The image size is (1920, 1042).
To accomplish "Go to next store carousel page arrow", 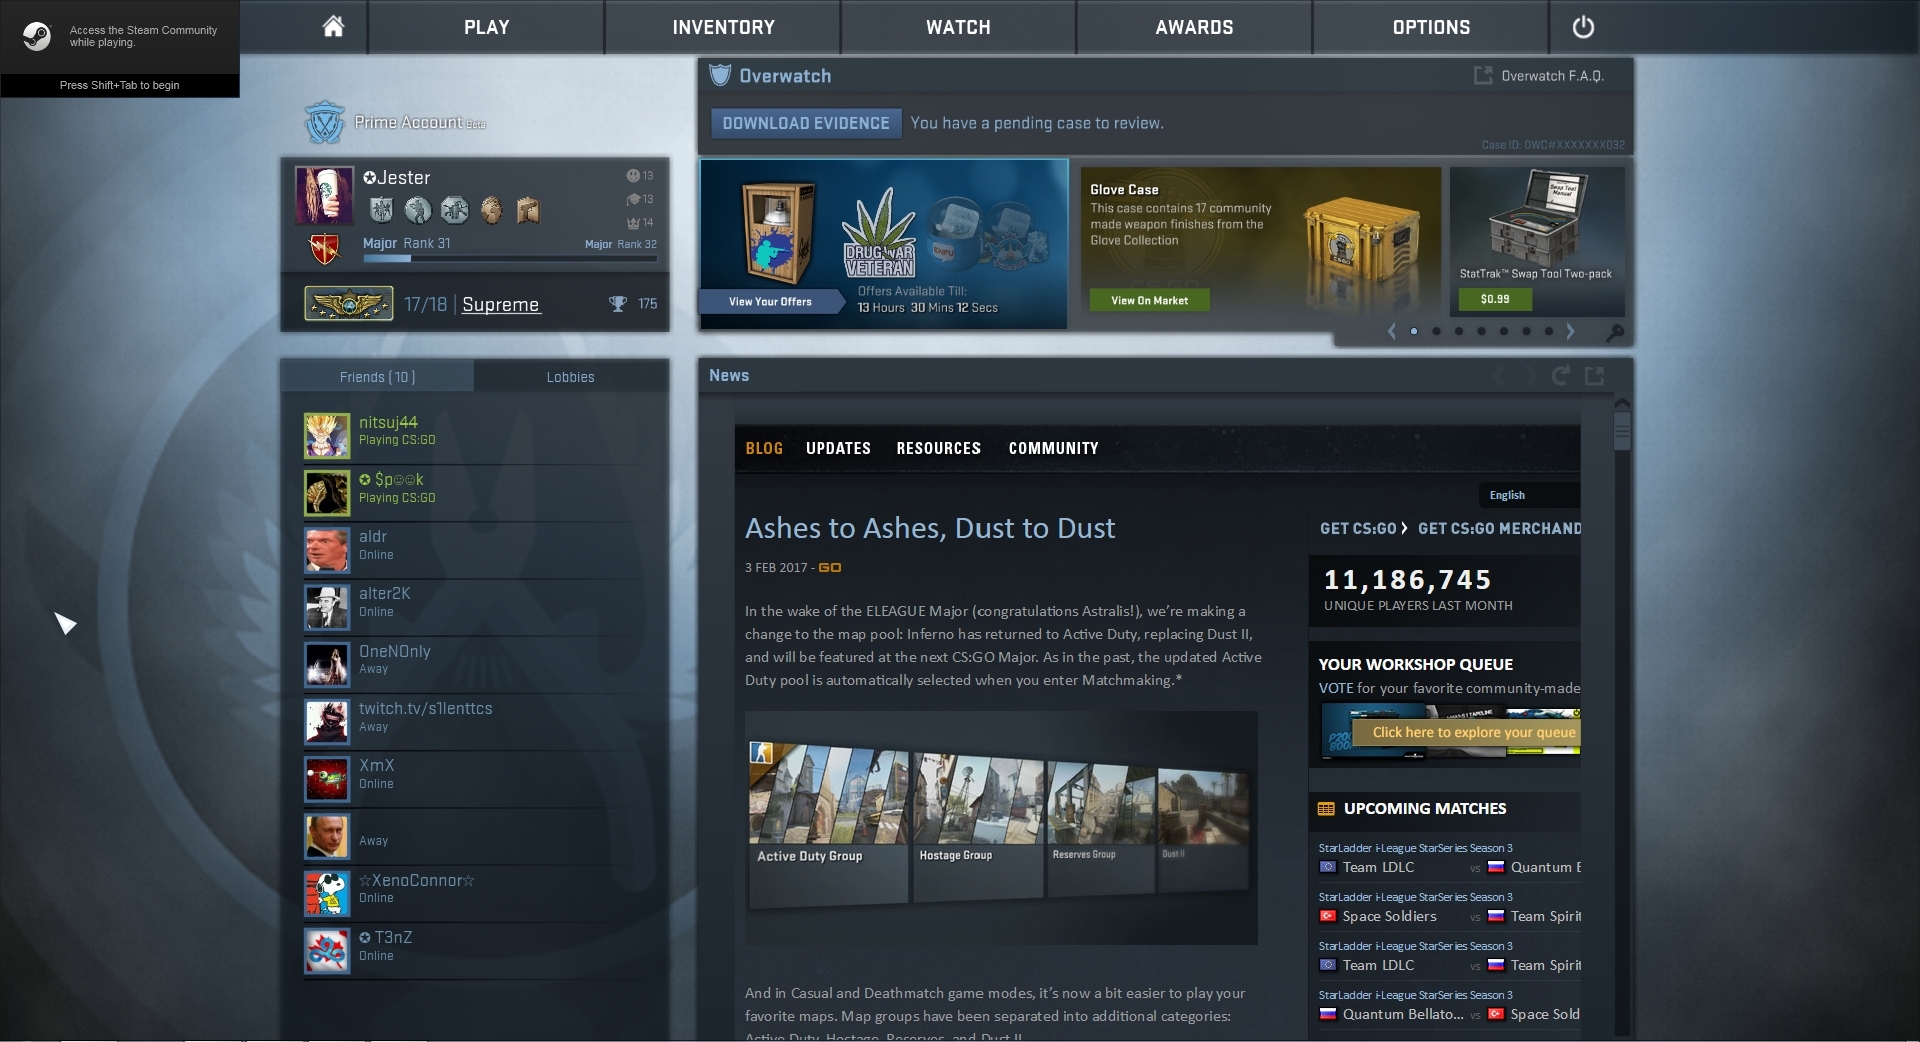I will click(1570, 331).
